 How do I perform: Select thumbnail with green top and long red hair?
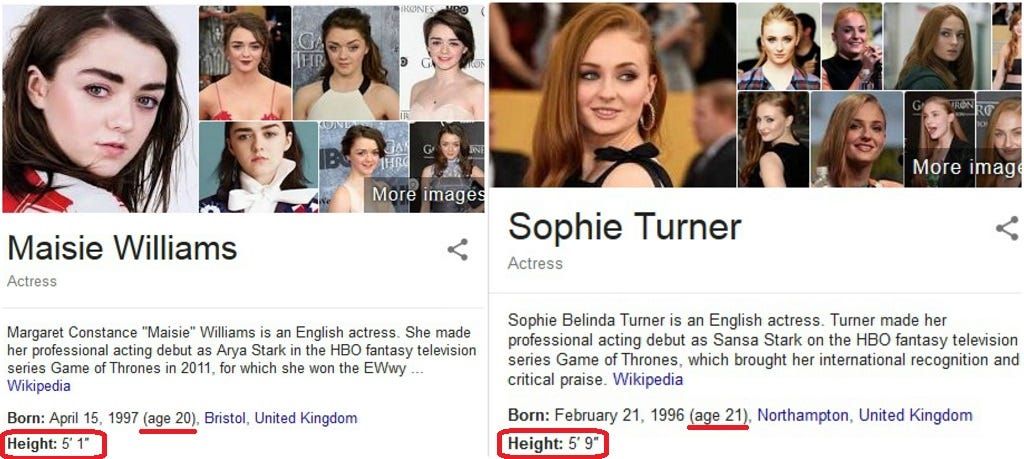pos(937,46)
